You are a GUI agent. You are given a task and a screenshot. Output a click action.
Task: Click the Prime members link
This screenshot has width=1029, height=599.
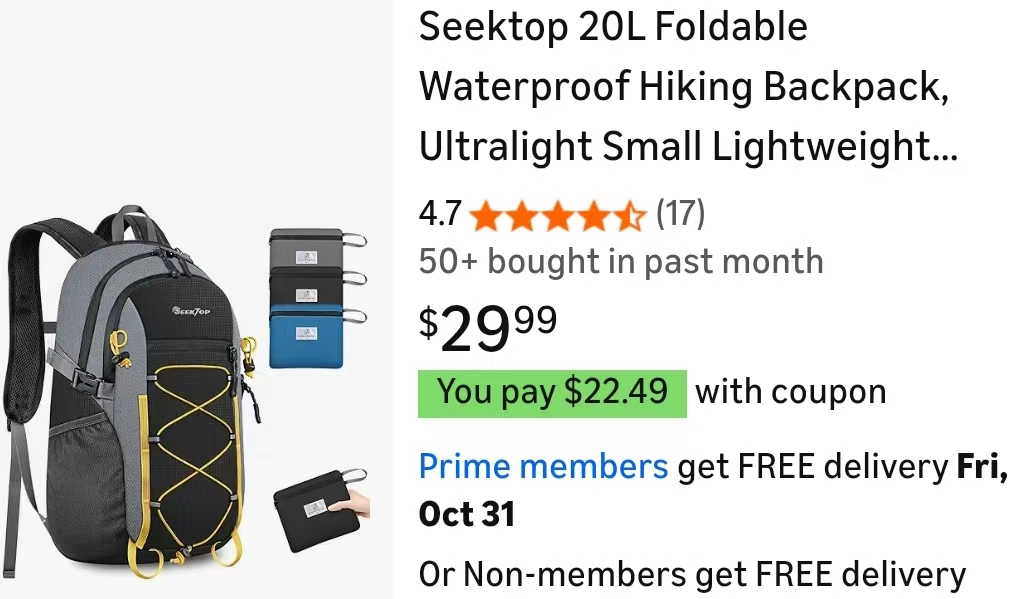tap(543, 466)
